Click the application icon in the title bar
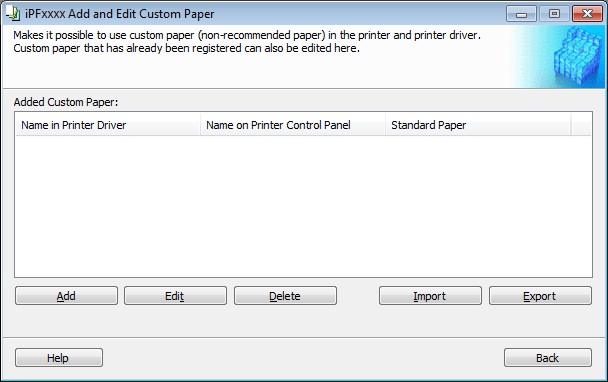Image resolution: width=608 pixels, height=382 pixels. pos(14,14)
